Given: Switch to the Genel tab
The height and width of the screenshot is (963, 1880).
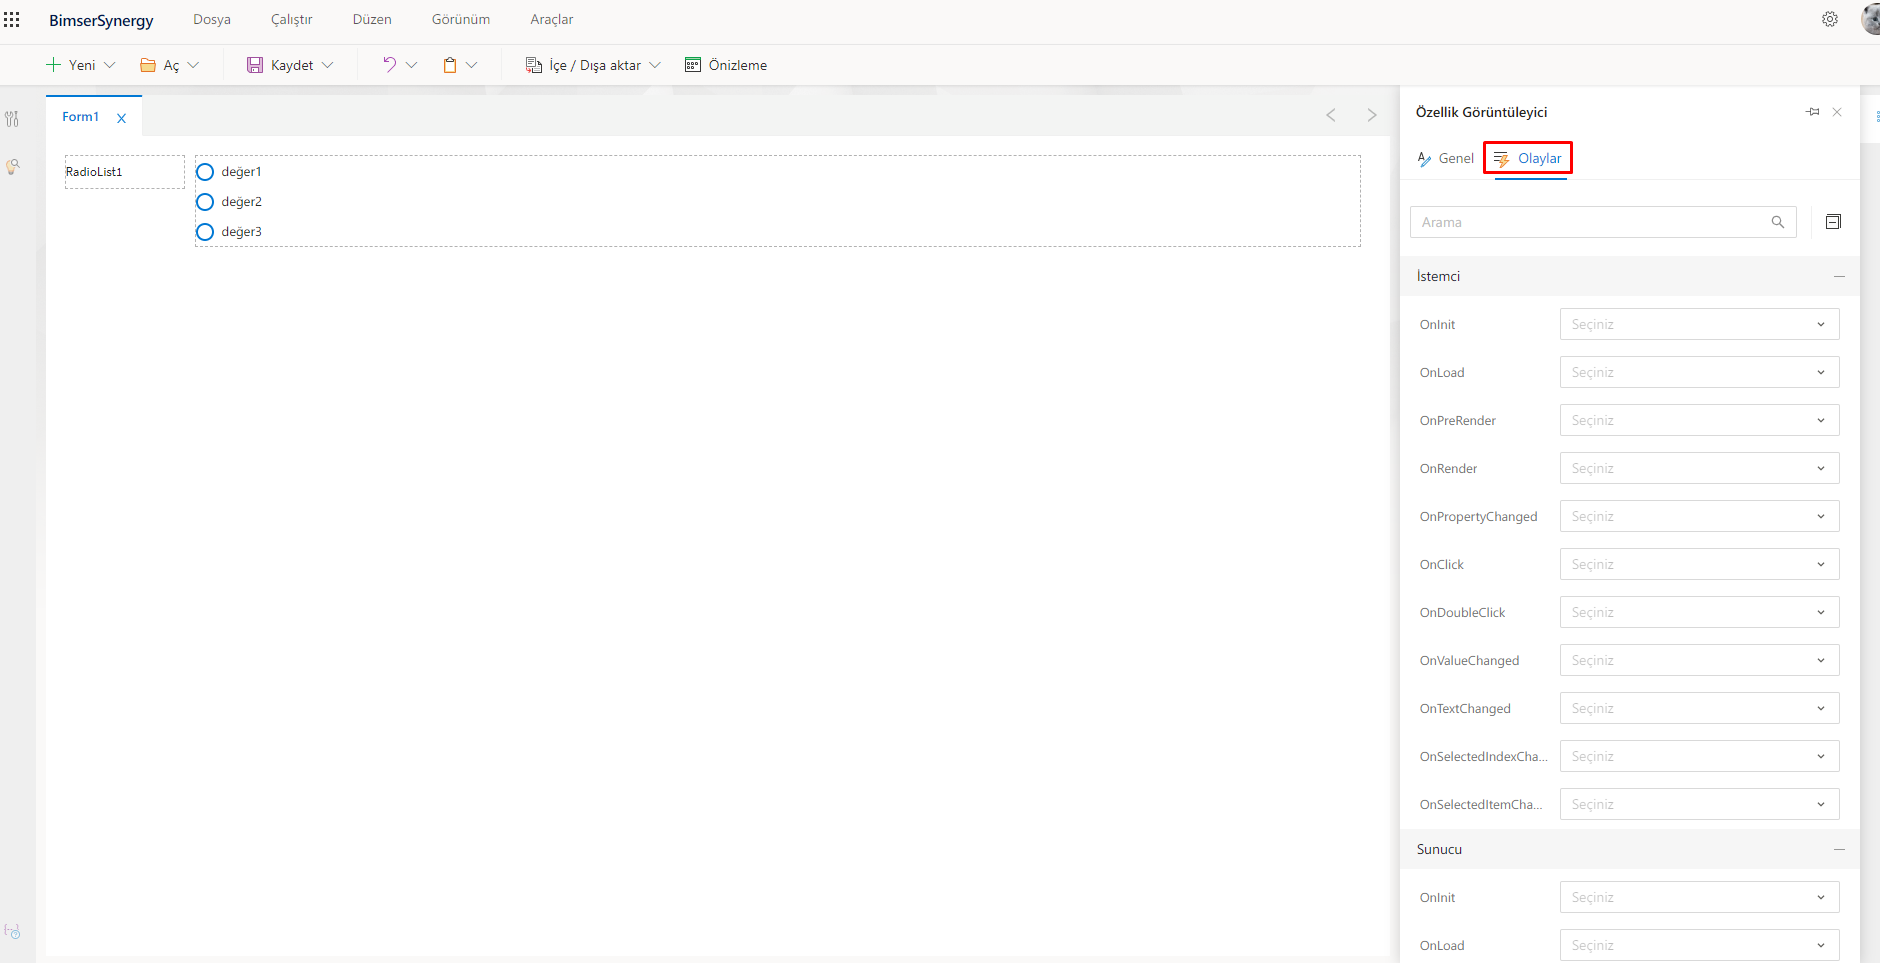Looking at the screenshot, I should click(x=1446, y=158).
